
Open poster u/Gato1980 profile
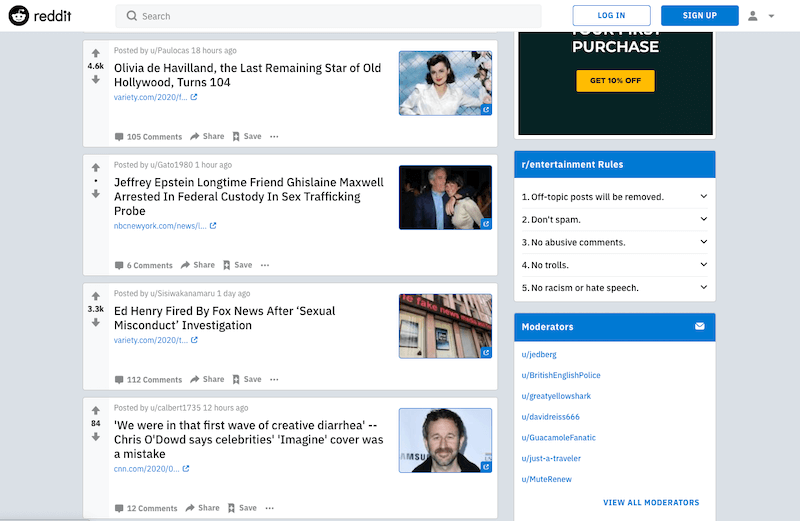(x=171, y=165)
